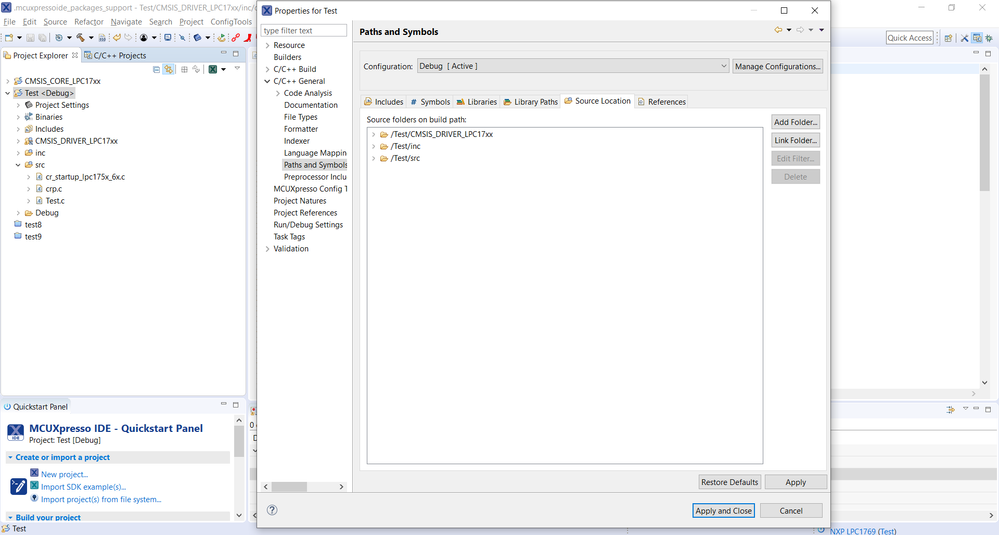This screenshot has height=535, width=999.
Task: Click the Cancel button
Action: click(x=791, y=511)
